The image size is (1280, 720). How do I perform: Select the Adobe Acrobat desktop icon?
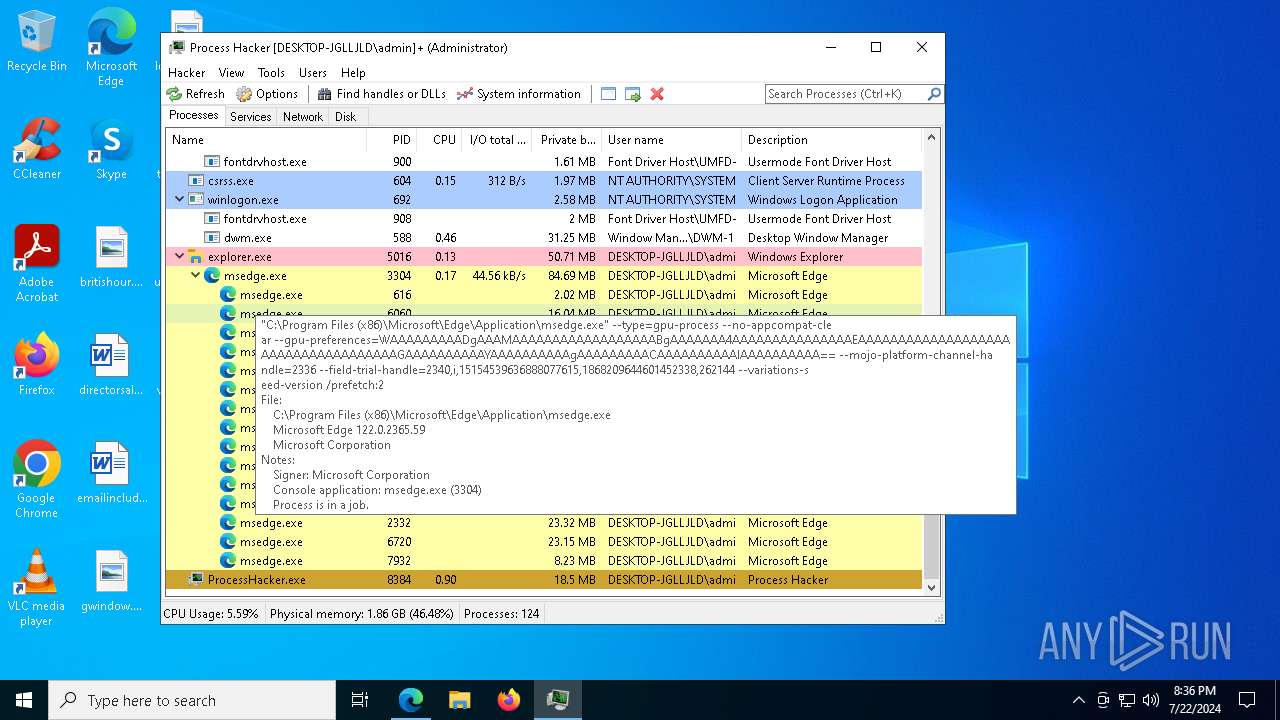click(x=37, y=264)
